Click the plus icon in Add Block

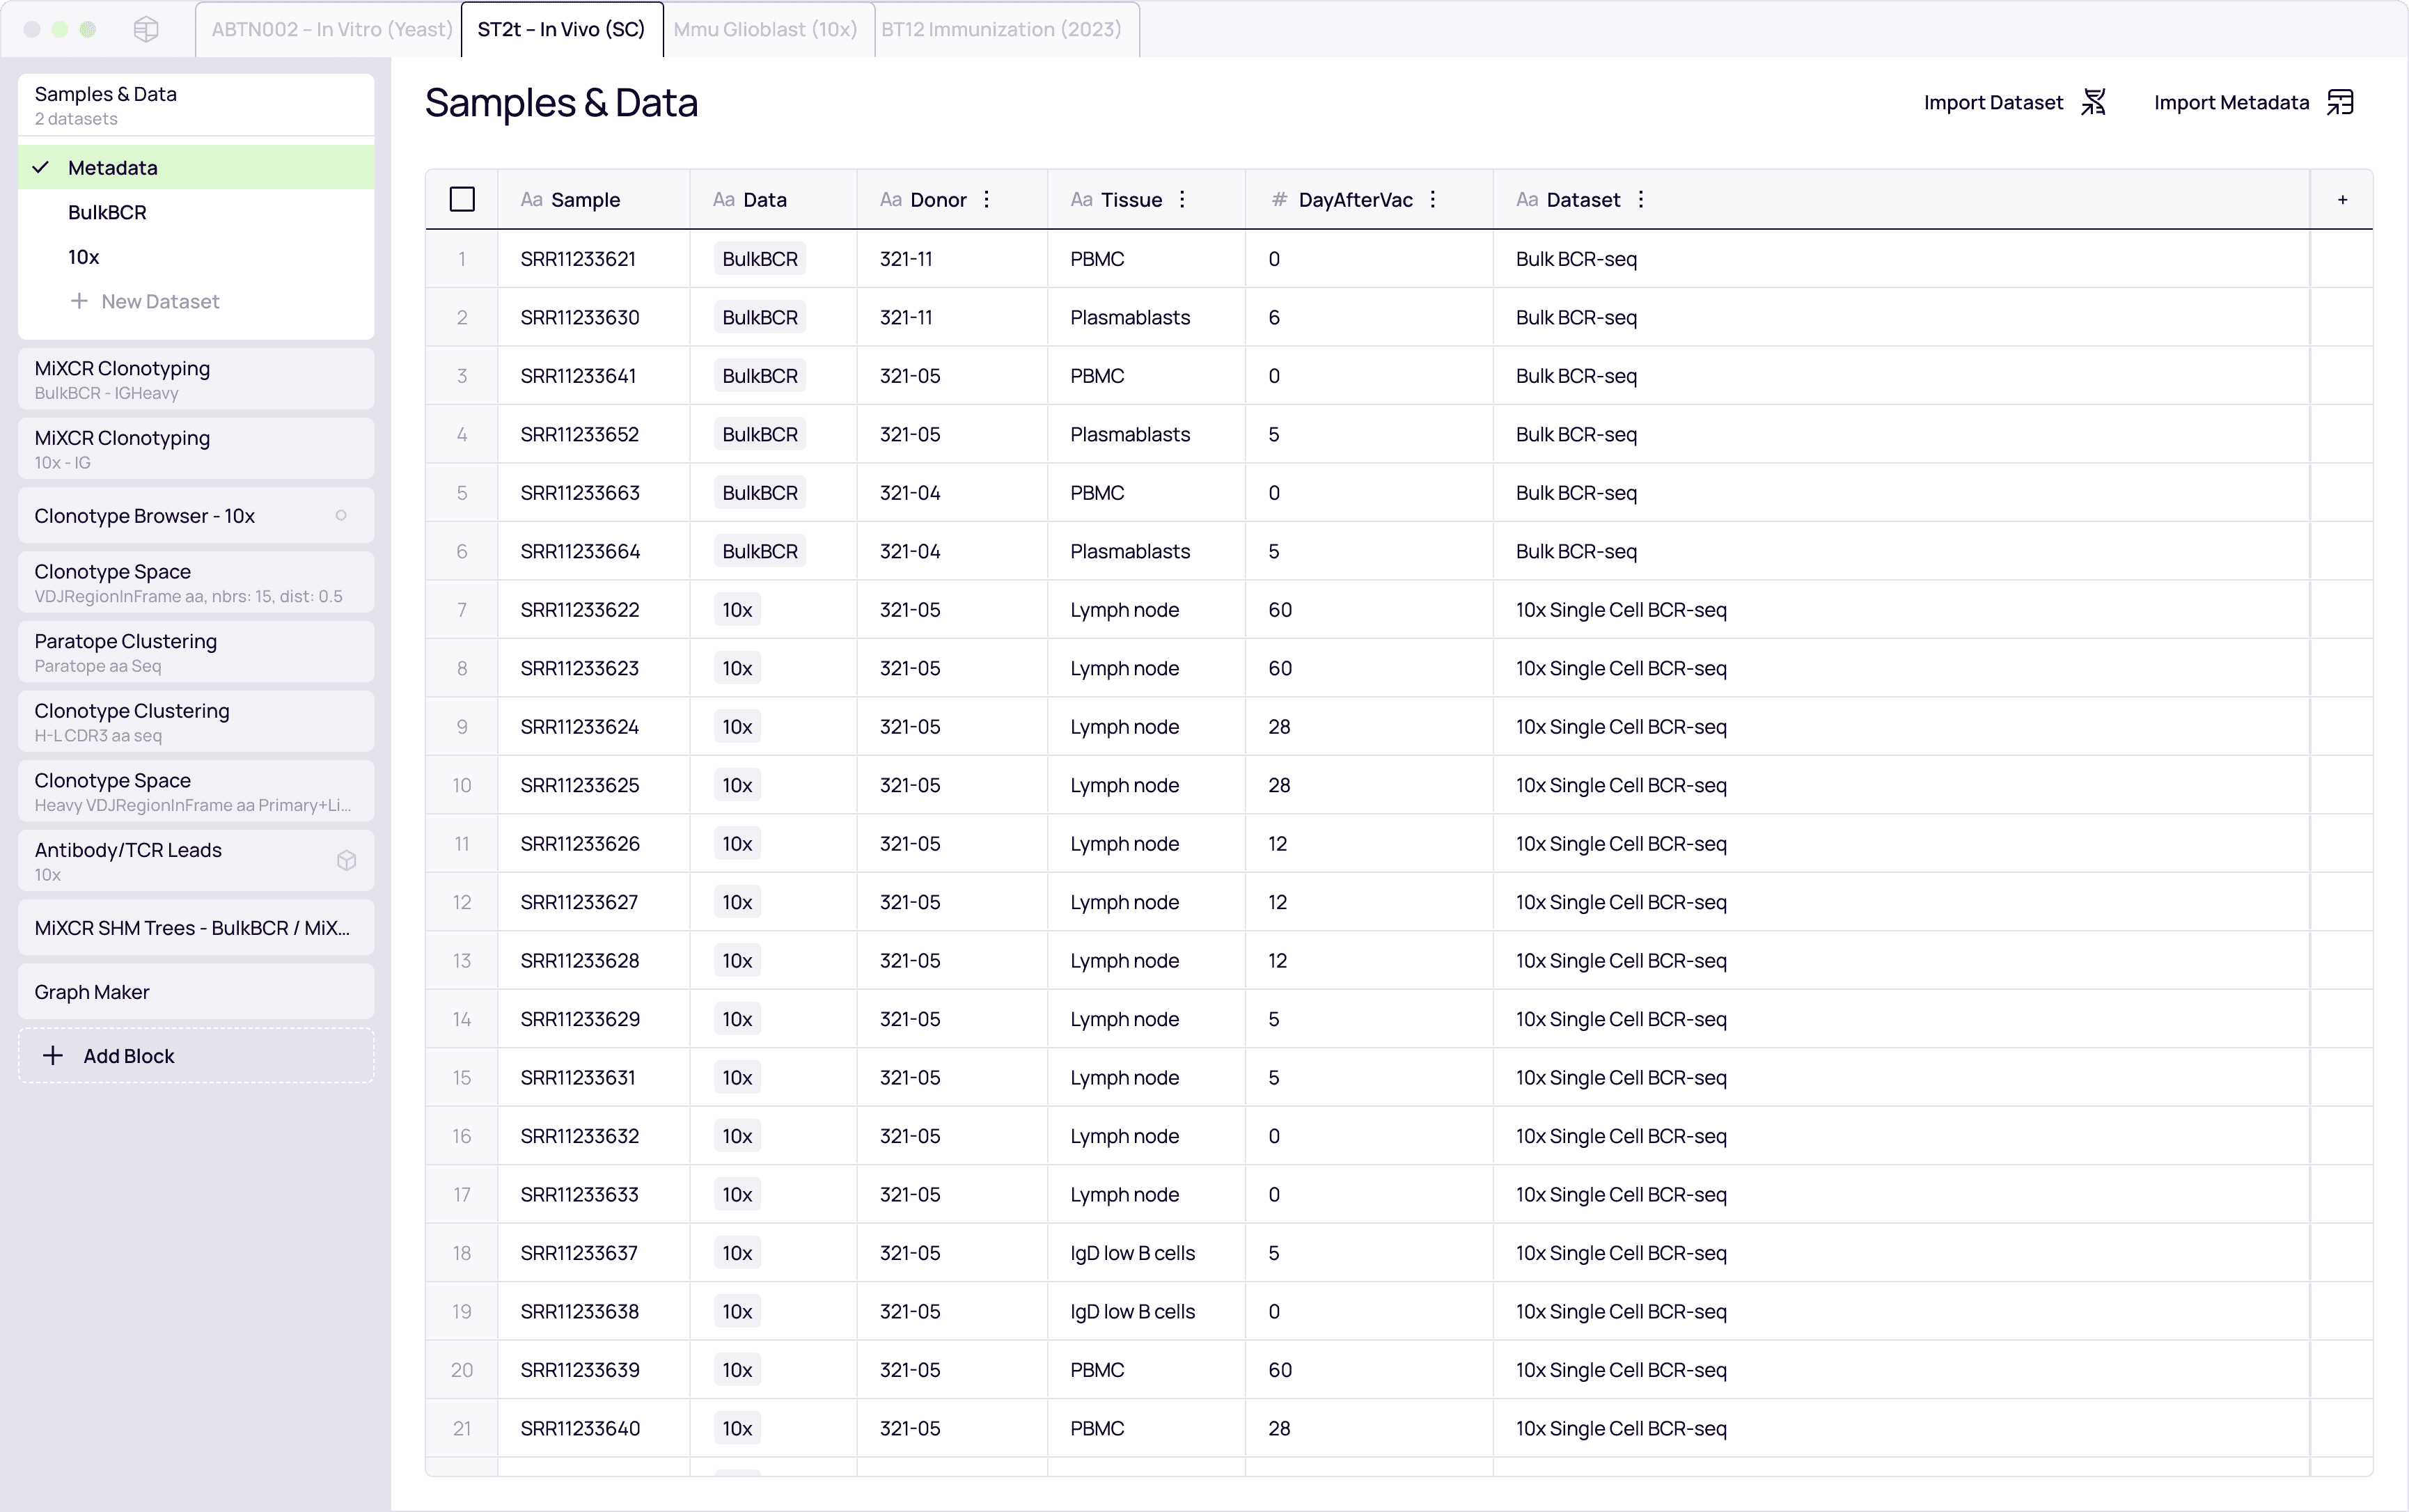pyautogui.click(x=53, y=1056)
